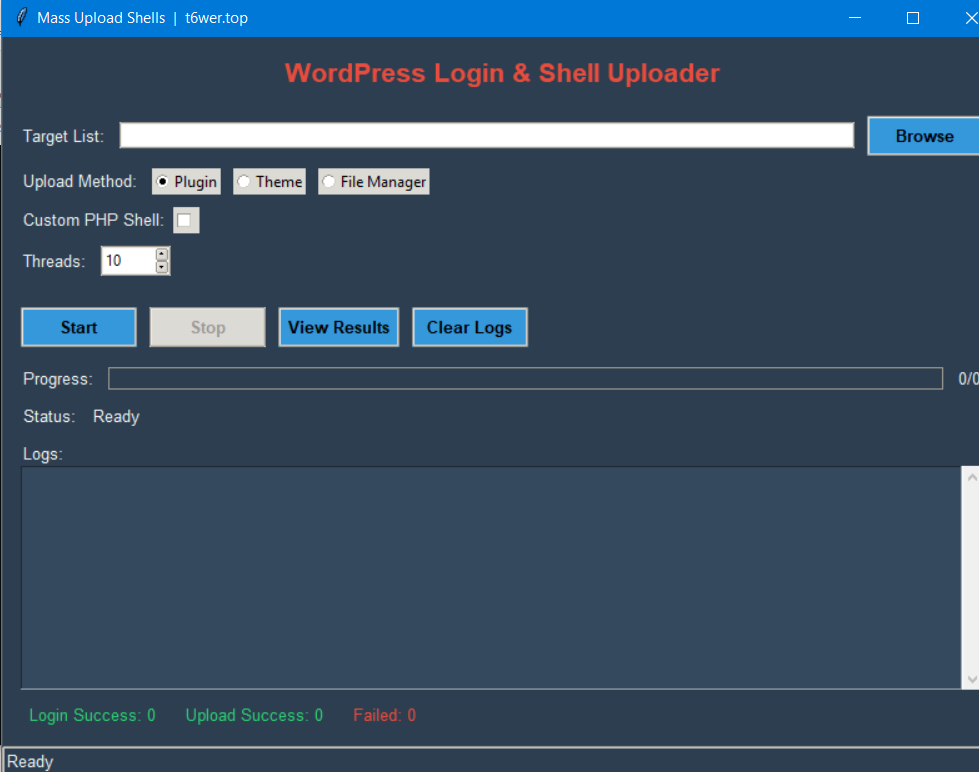
Task: Click the 'Target List:' label
Action: (x=63, y=136)
